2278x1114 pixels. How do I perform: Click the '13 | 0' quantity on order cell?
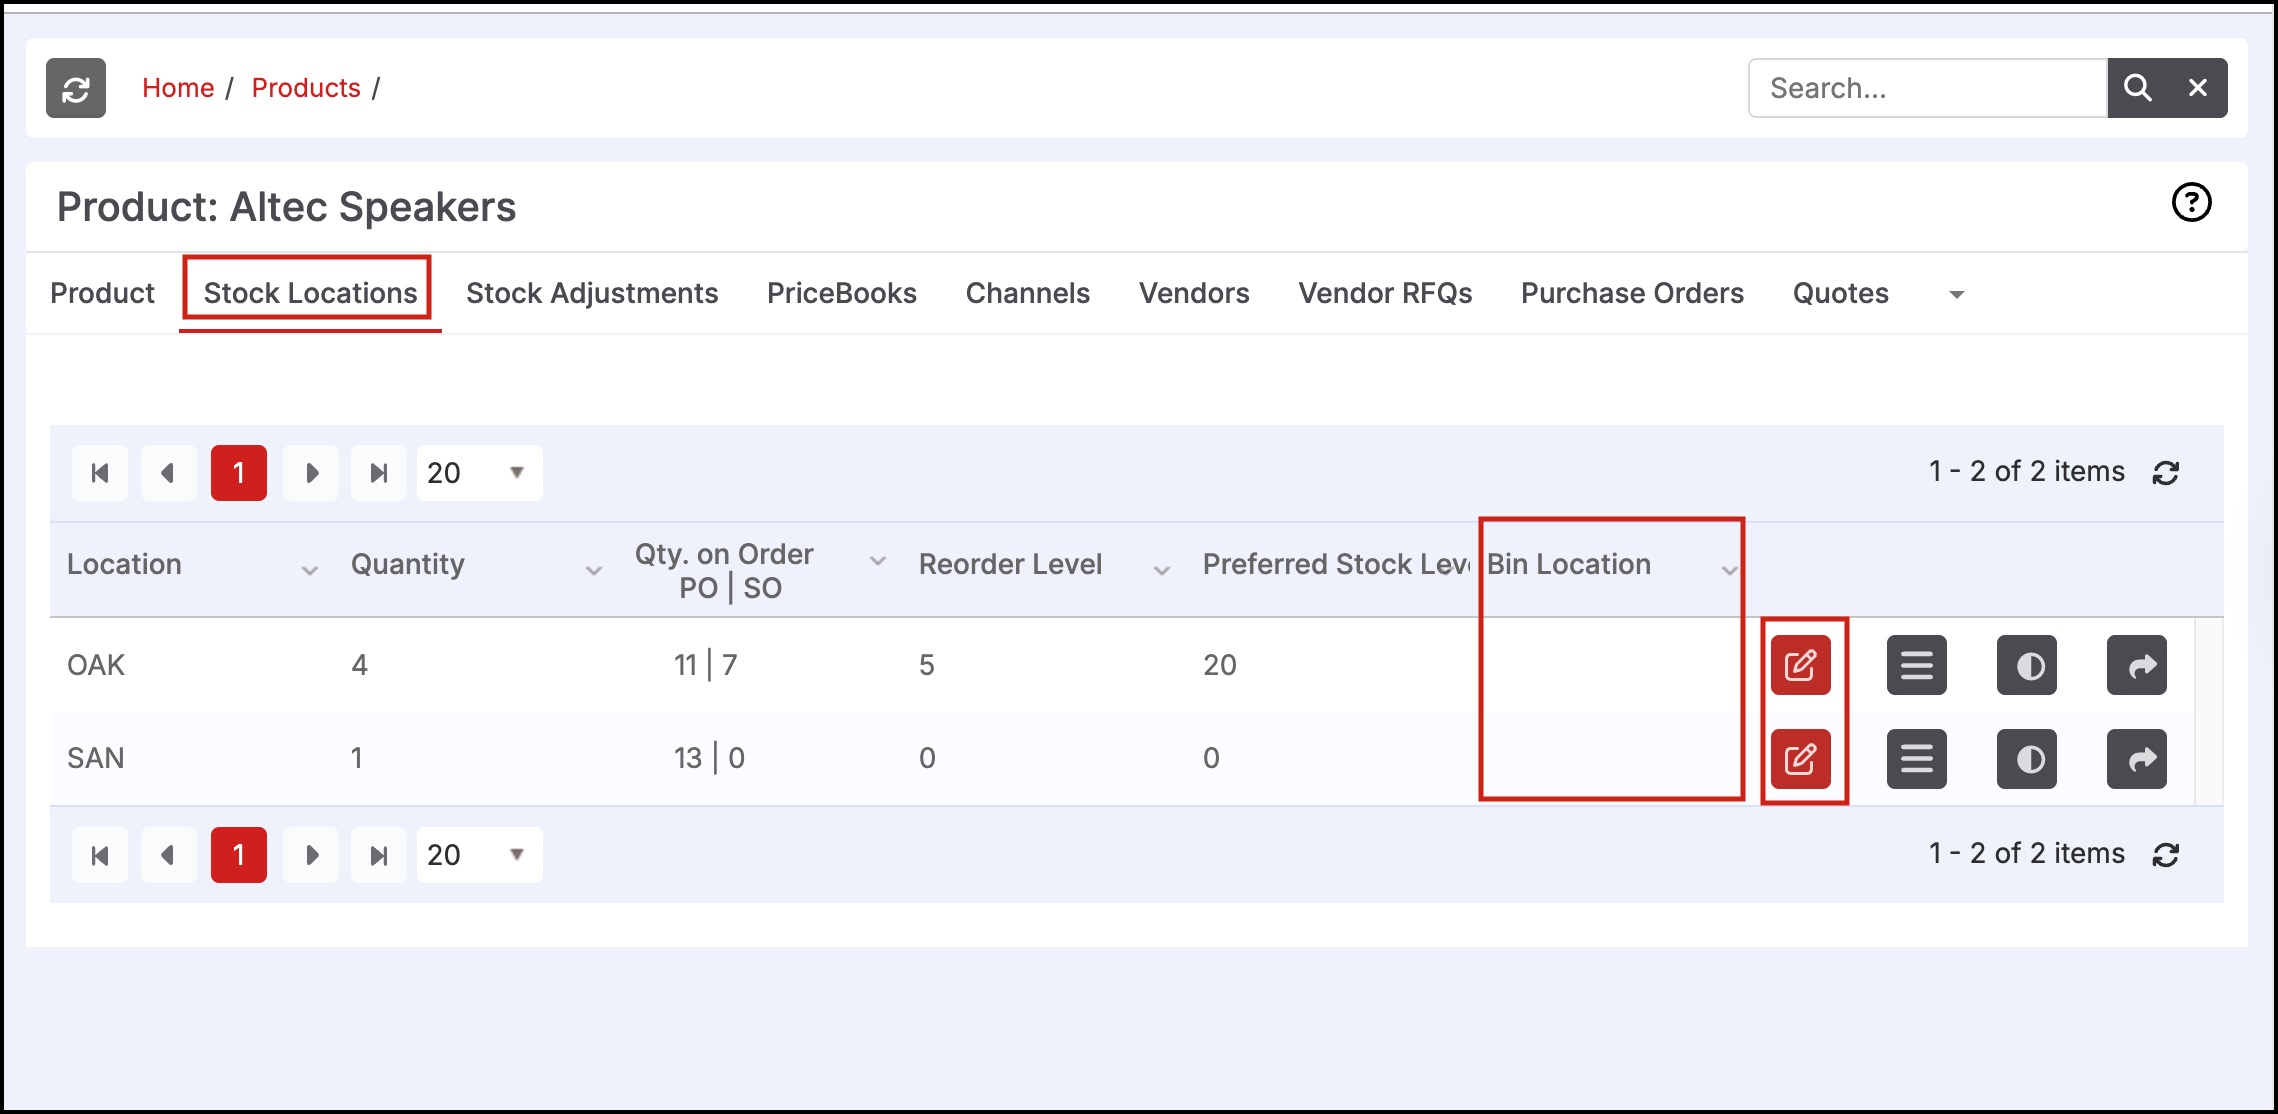point(709,758)
